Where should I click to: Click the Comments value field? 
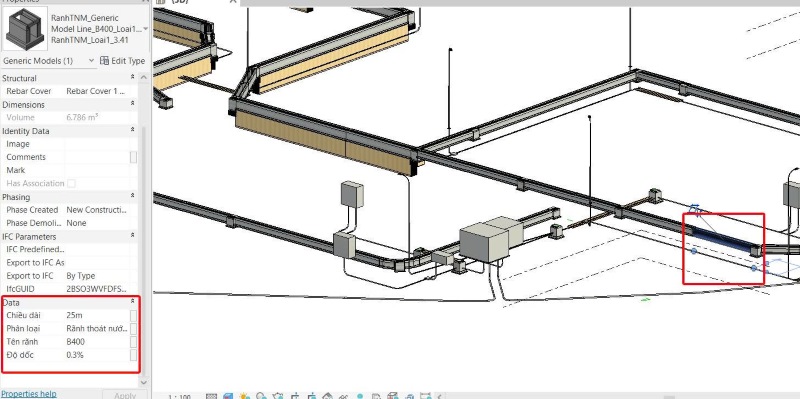click(97, 157)
